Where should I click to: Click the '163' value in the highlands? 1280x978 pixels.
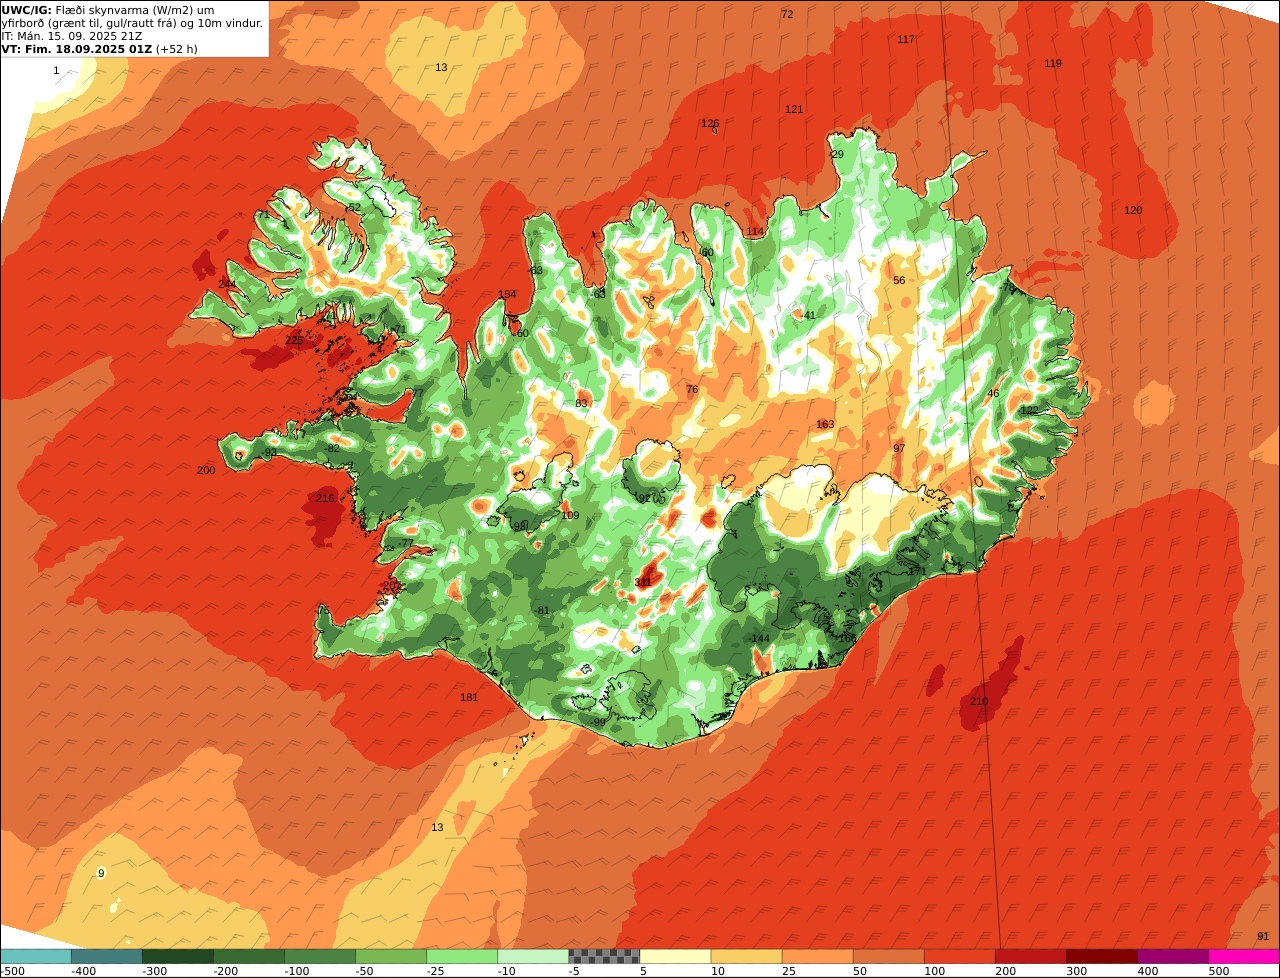coord(825,425)
